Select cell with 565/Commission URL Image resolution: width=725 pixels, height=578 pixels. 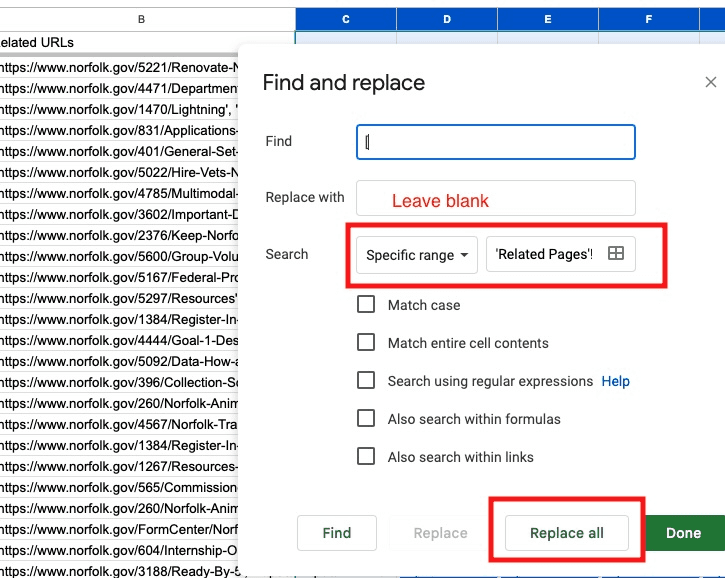119,487
